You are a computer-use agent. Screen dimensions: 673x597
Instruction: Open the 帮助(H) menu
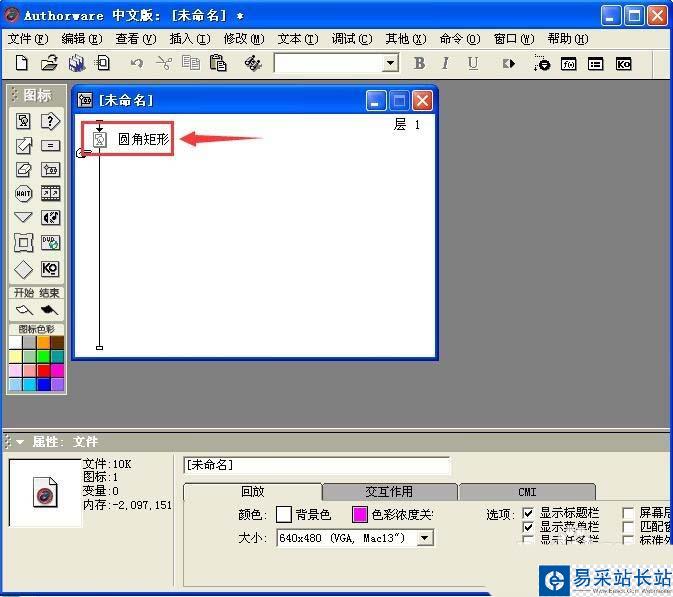pos(568,39)
